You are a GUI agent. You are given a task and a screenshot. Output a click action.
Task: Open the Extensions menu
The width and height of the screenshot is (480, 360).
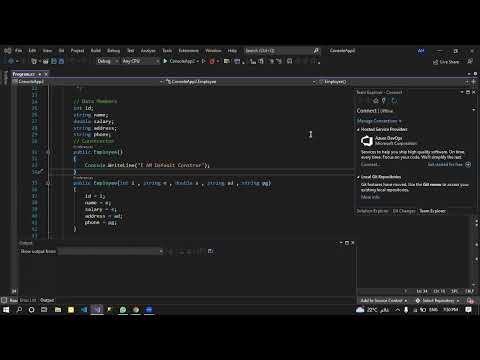click(188, 51)
